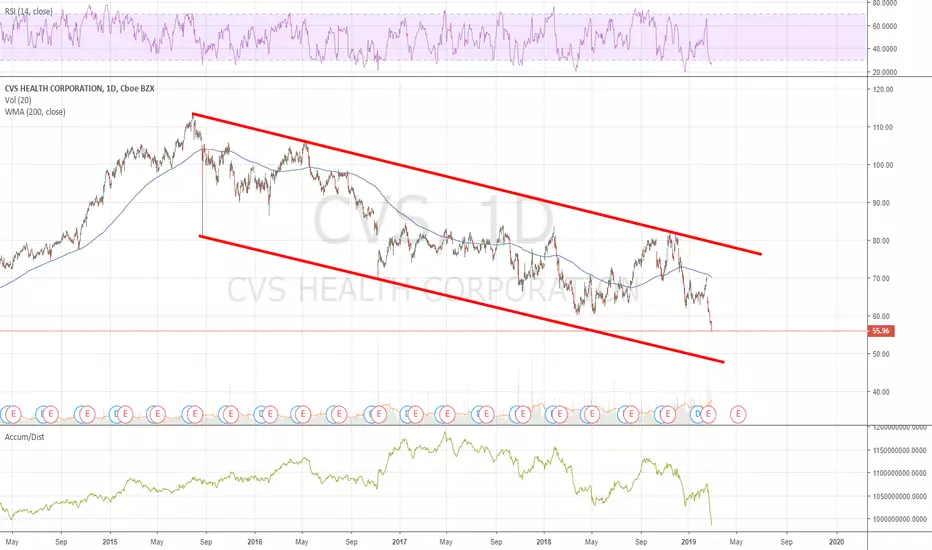
Task: Open the lone upcoming earnings marker near May 2019
Action: [x=738, y=413]
